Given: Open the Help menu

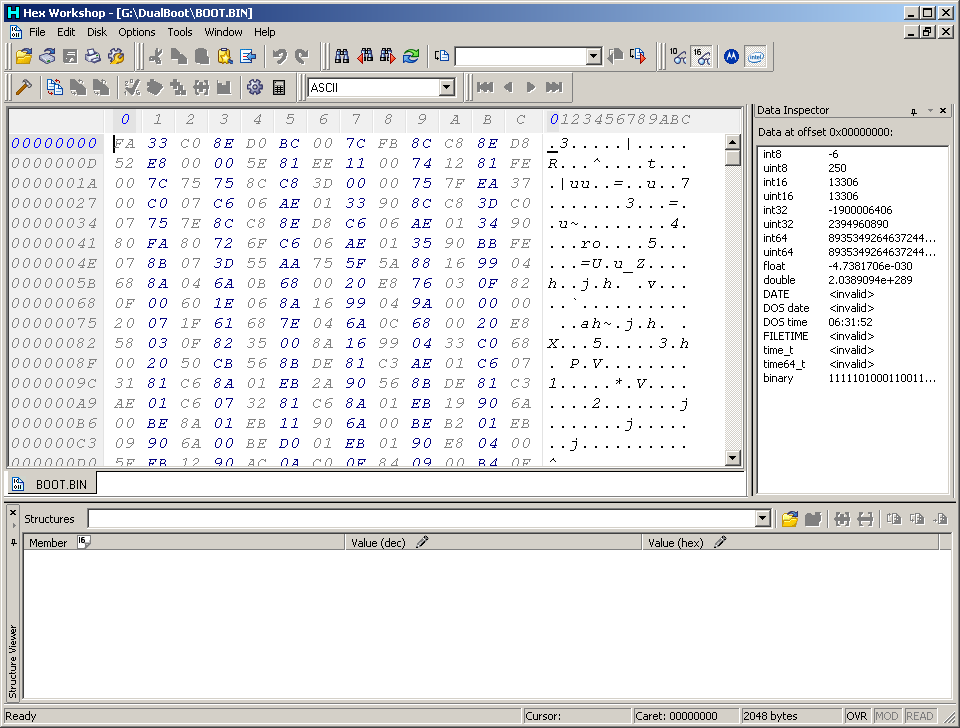Looking at the screenshot, I should tap(264, 32).
